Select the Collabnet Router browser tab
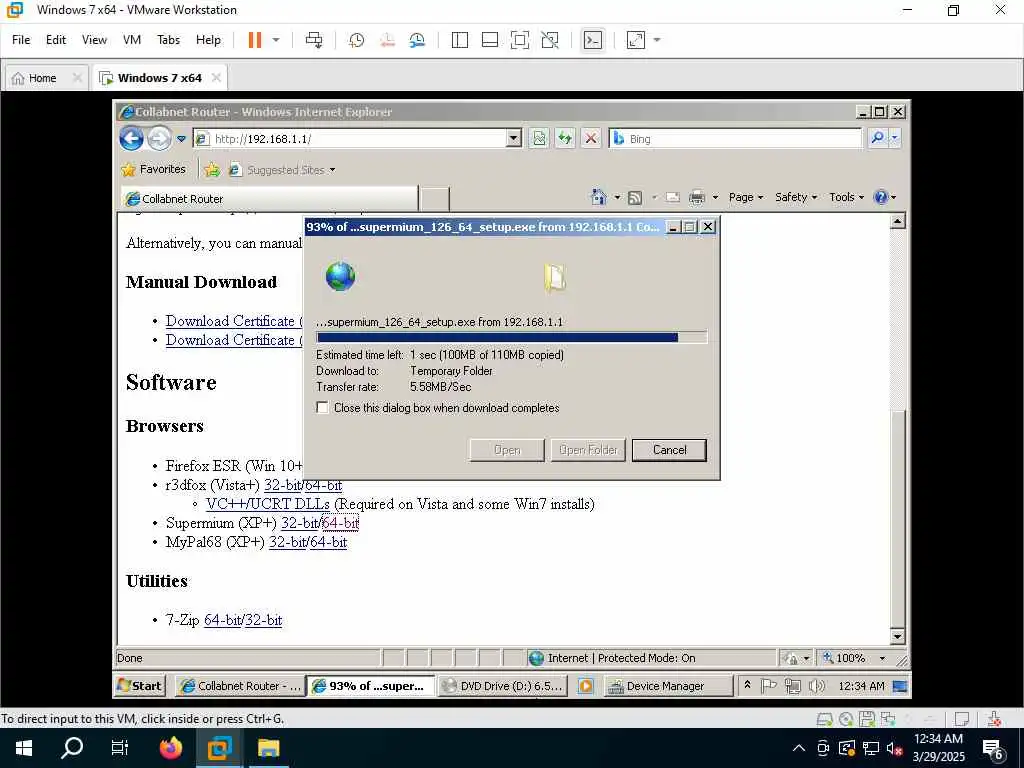This screenshot has width=1024, height=768. [269, 199]
